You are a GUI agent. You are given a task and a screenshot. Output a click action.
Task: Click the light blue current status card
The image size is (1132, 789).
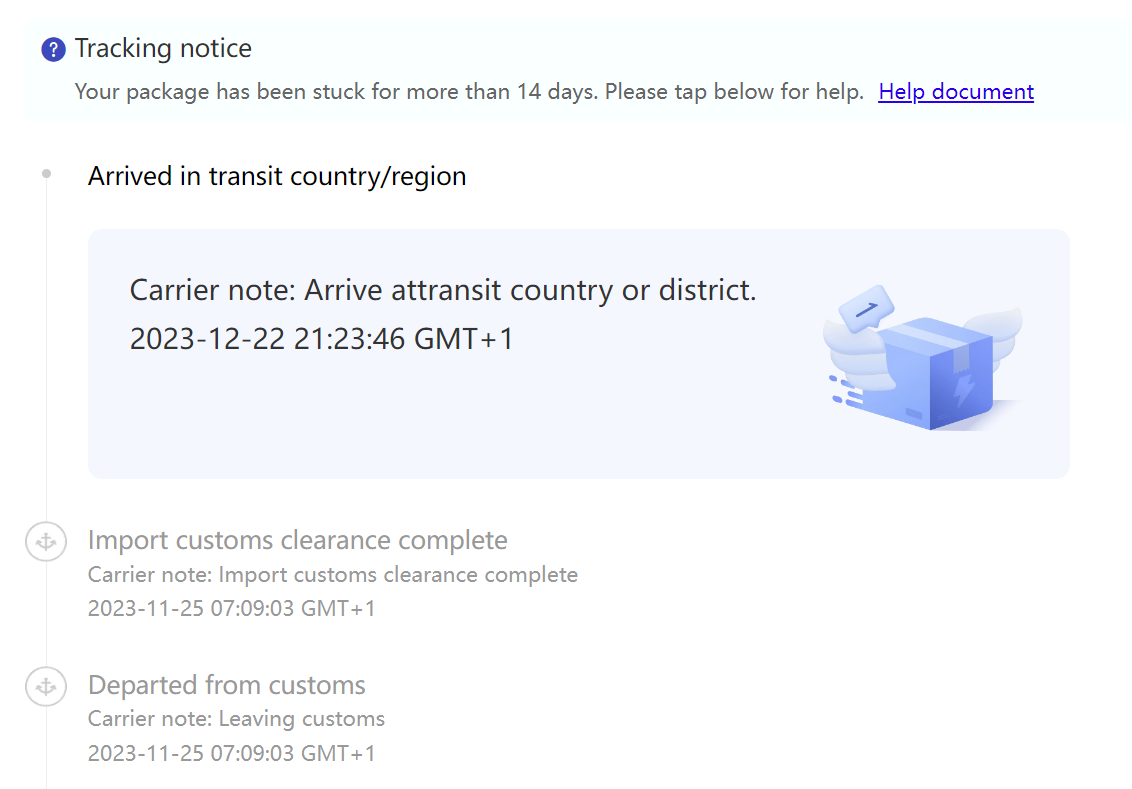coord(578,354)
